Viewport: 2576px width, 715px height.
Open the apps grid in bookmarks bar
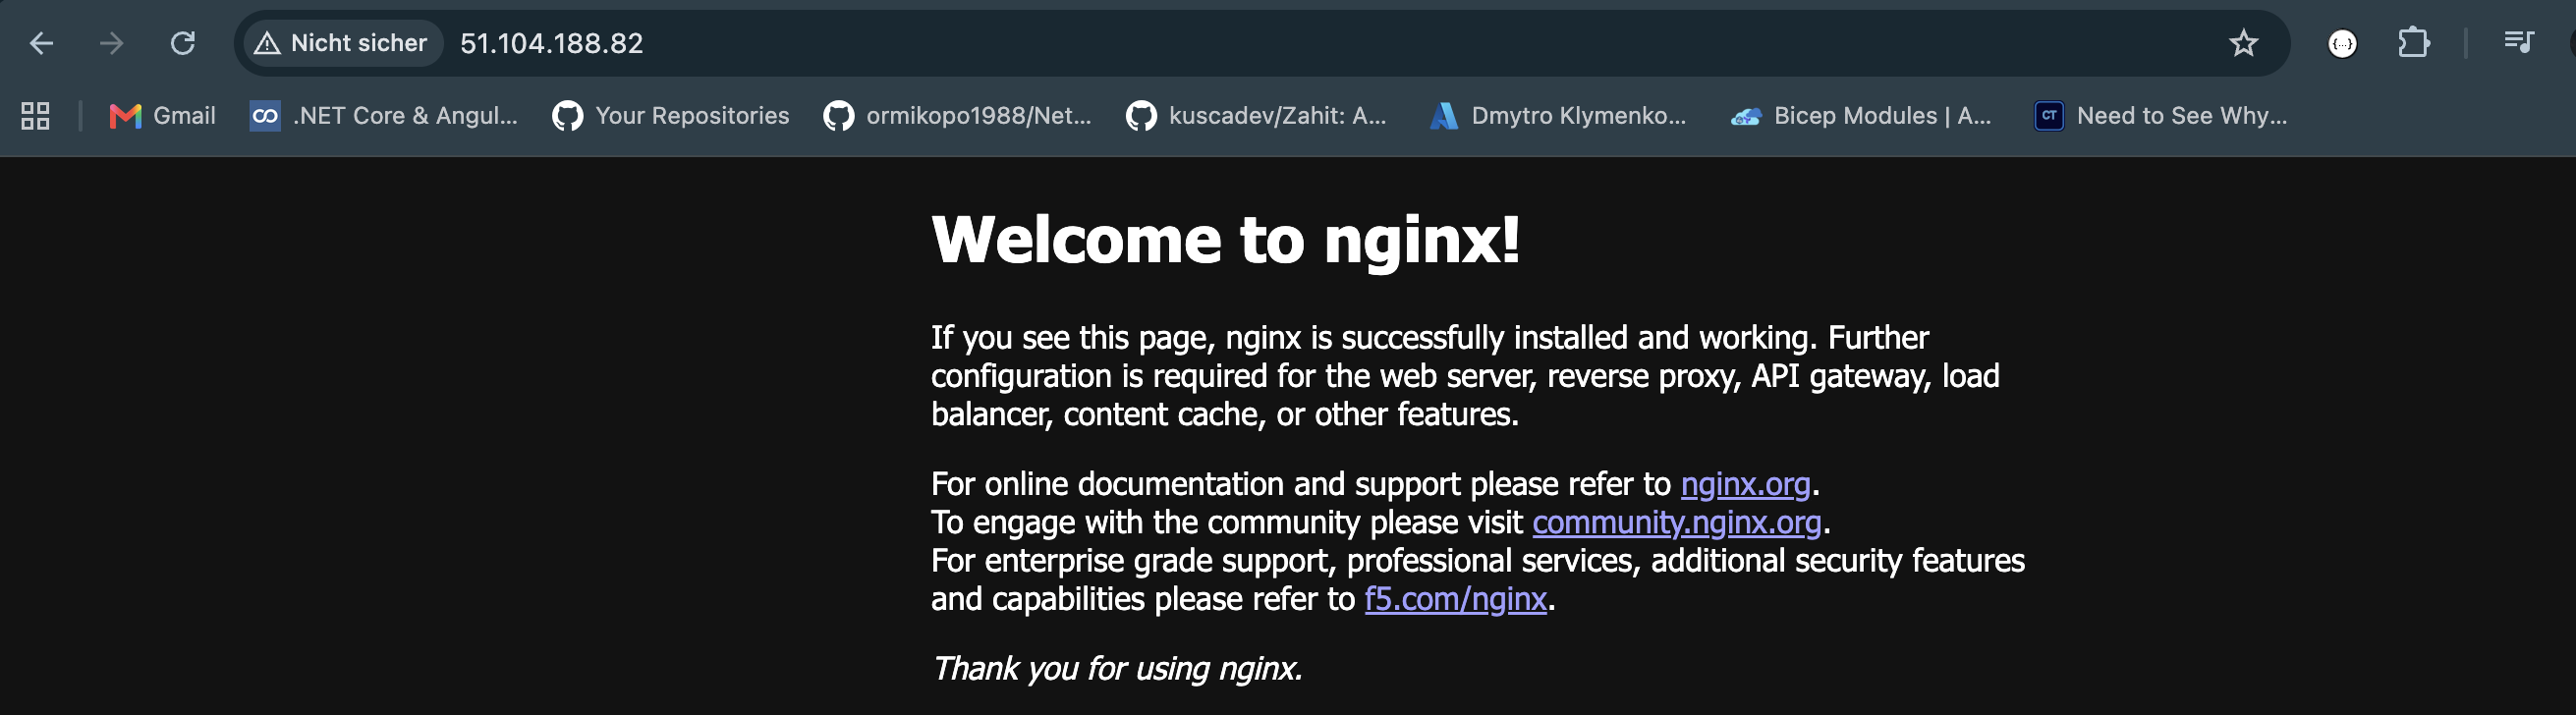(36, 116)
